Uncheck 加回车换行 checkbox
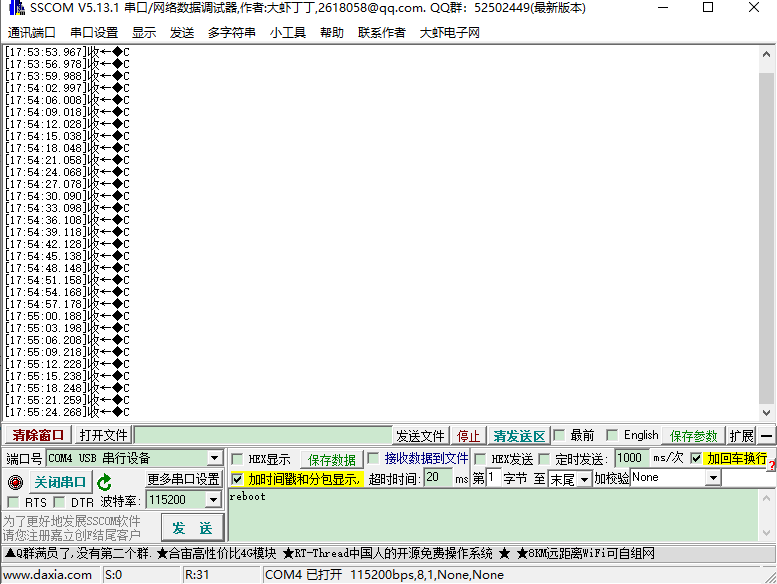The height and width of the screenshot is (584, 777). (x=696, y=458)
